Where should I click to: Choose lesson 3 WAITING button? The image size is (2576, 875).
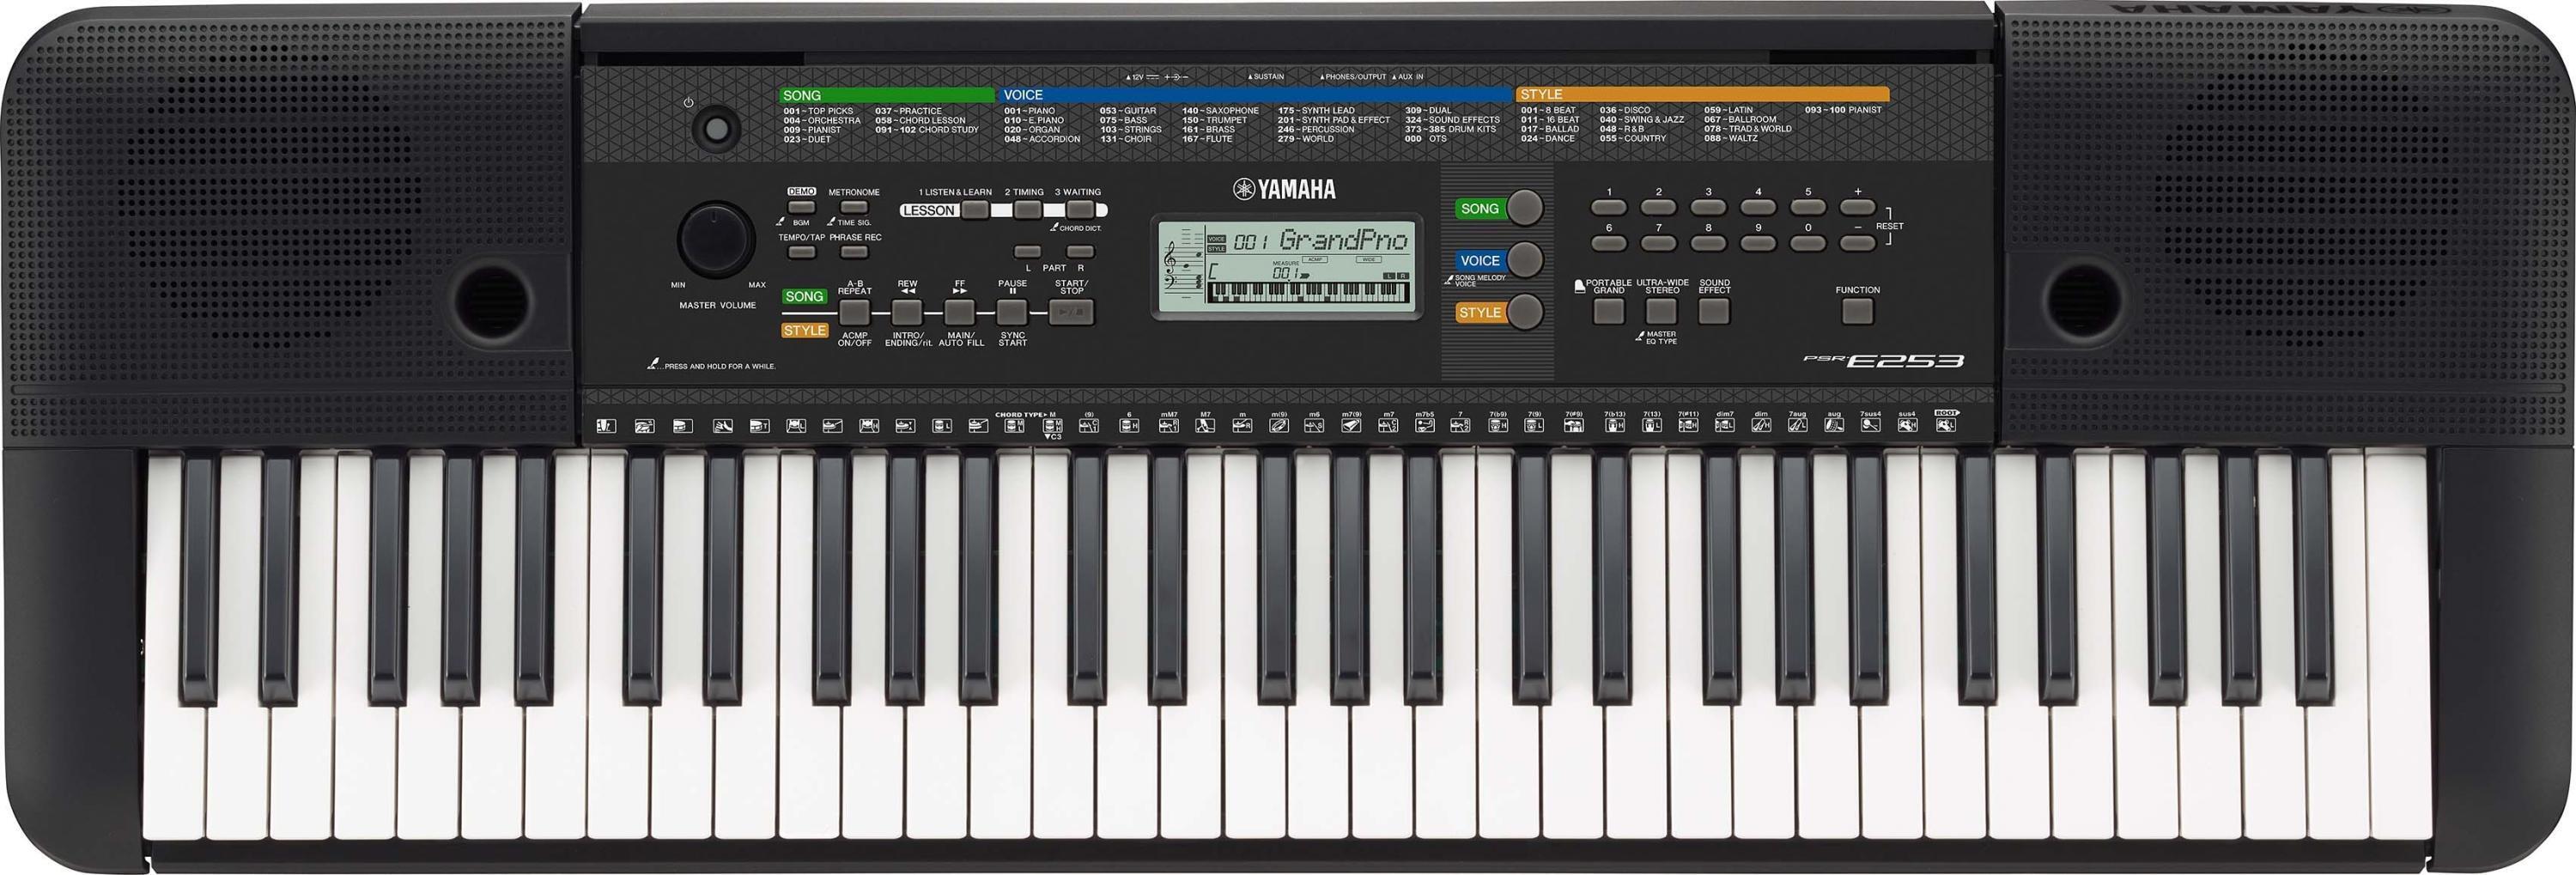coord(1080,210)
